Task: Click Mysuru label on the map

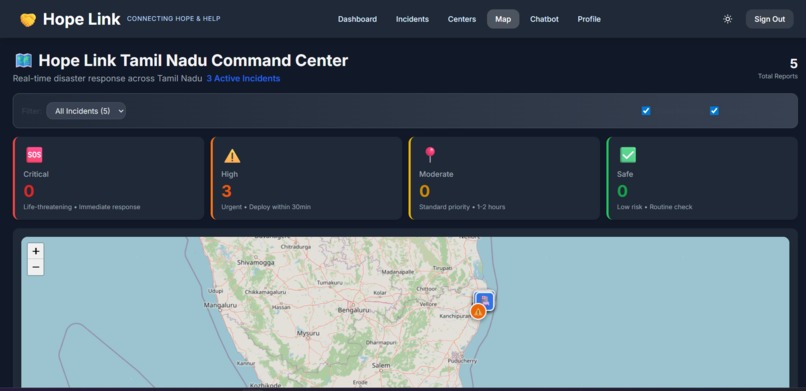Action: 308,333
